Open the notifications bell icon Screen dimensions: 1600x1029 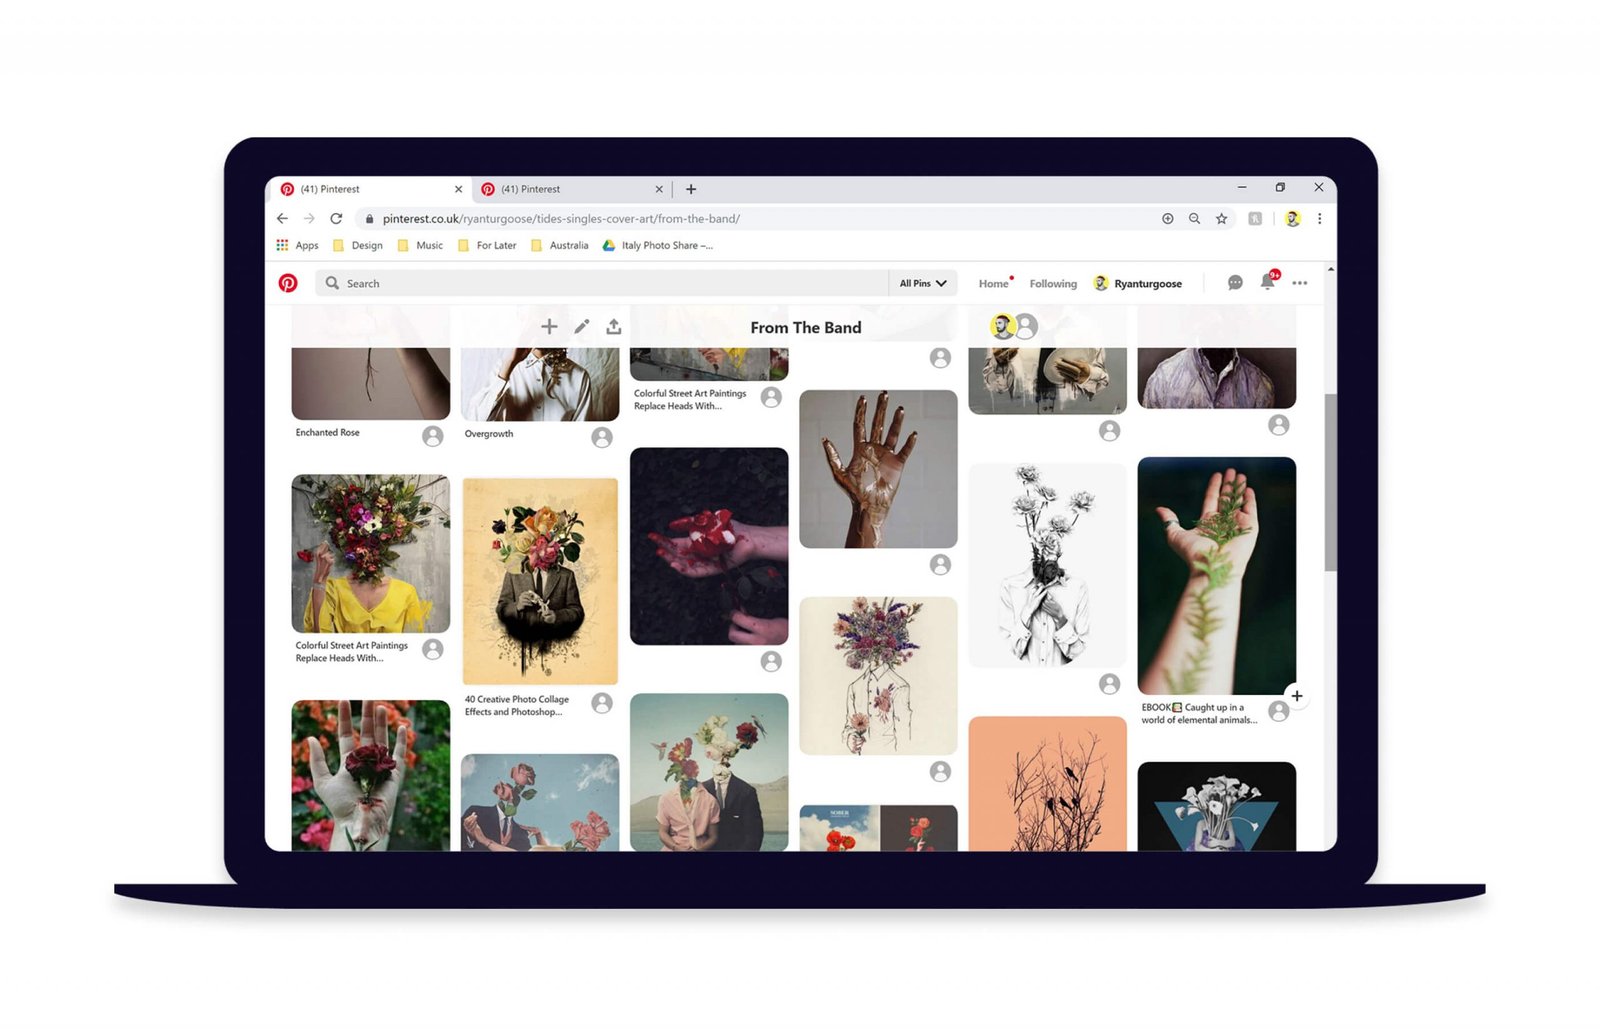tap(1267, 282)
